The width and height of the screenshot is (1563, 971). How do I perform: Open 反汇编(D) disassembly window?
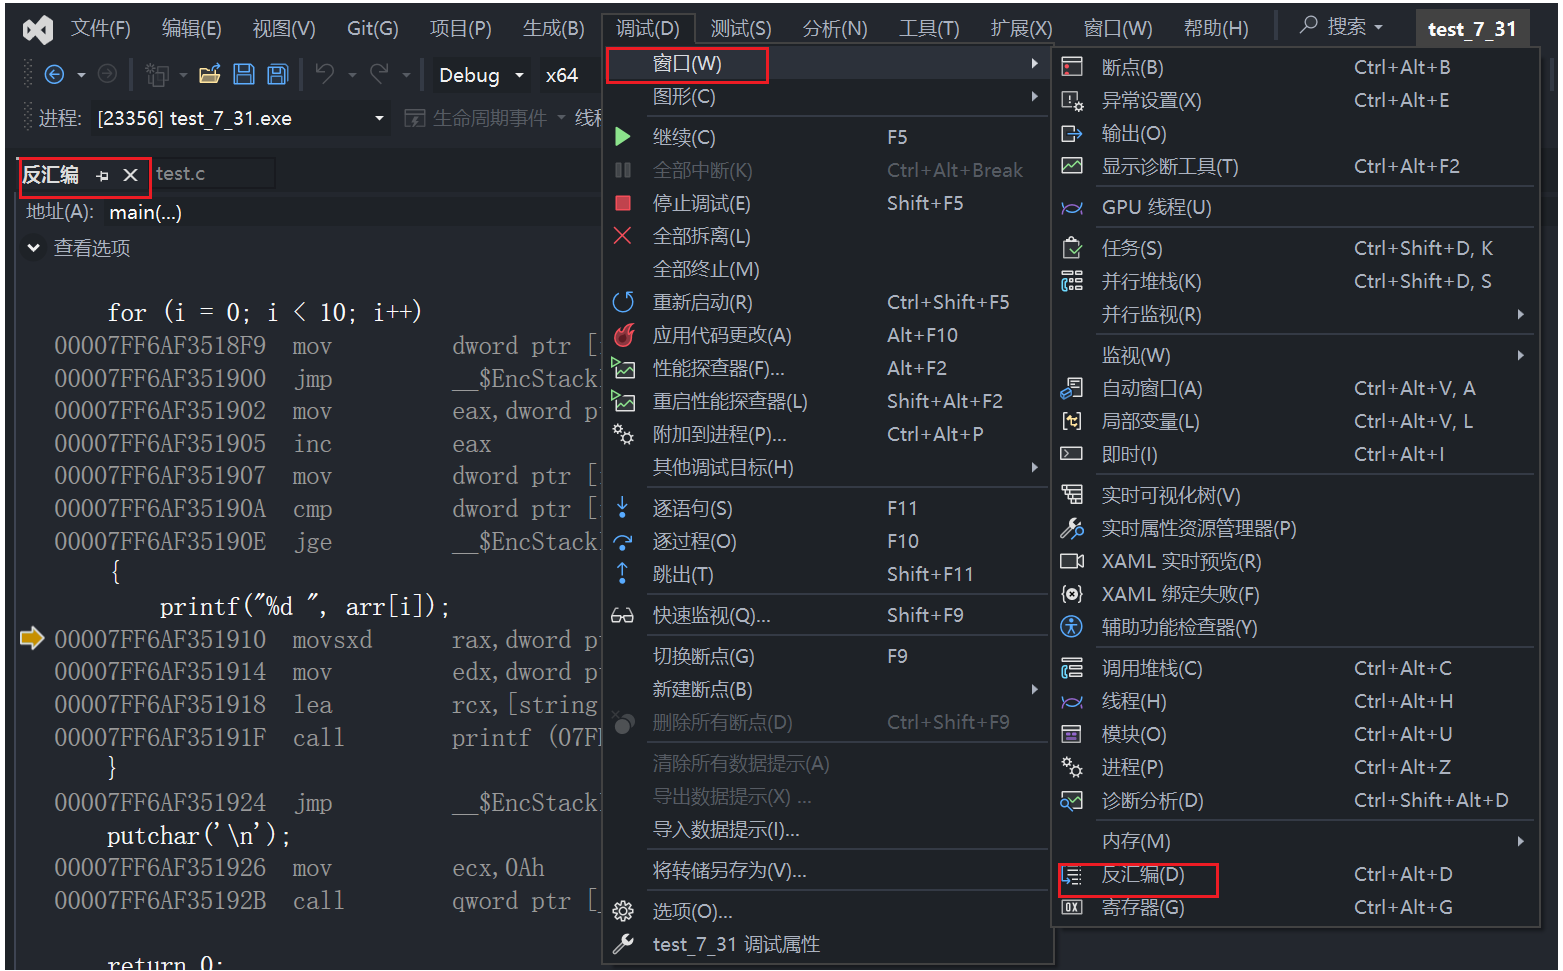[1297, 874]
